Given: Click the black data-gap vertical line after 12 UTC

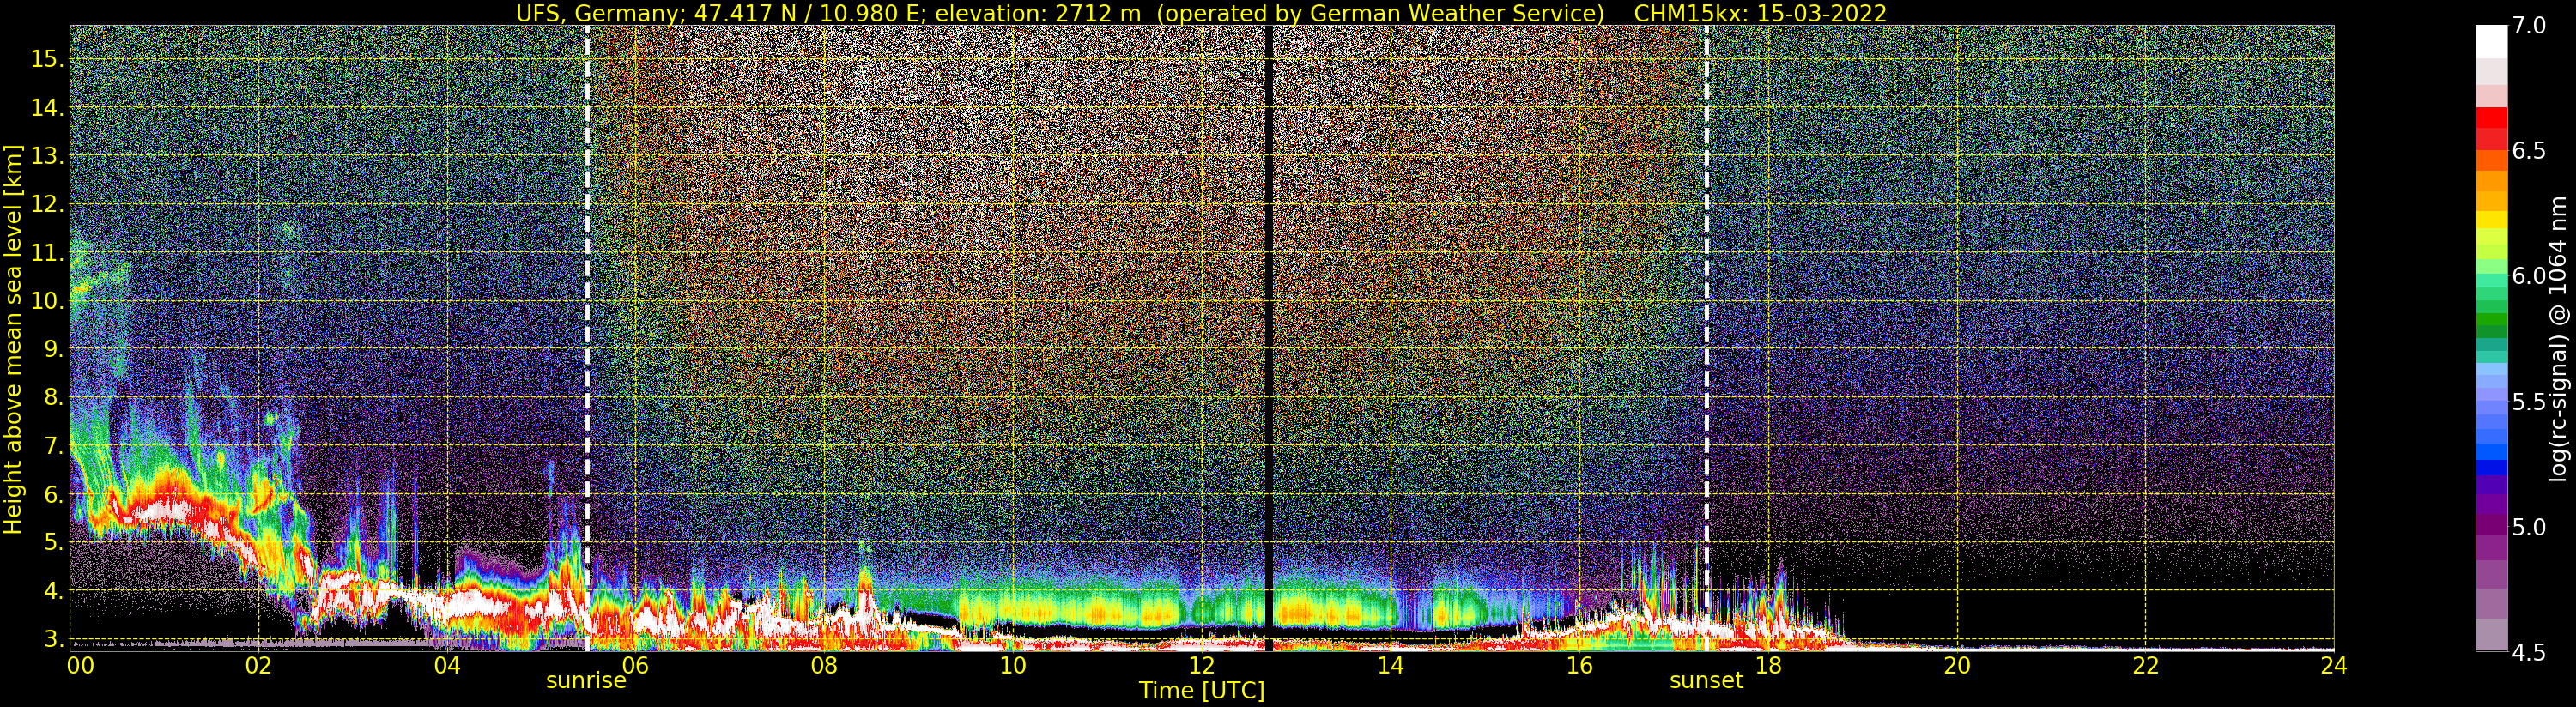Looking at the screenshot, I should (x=1269, y=338).
